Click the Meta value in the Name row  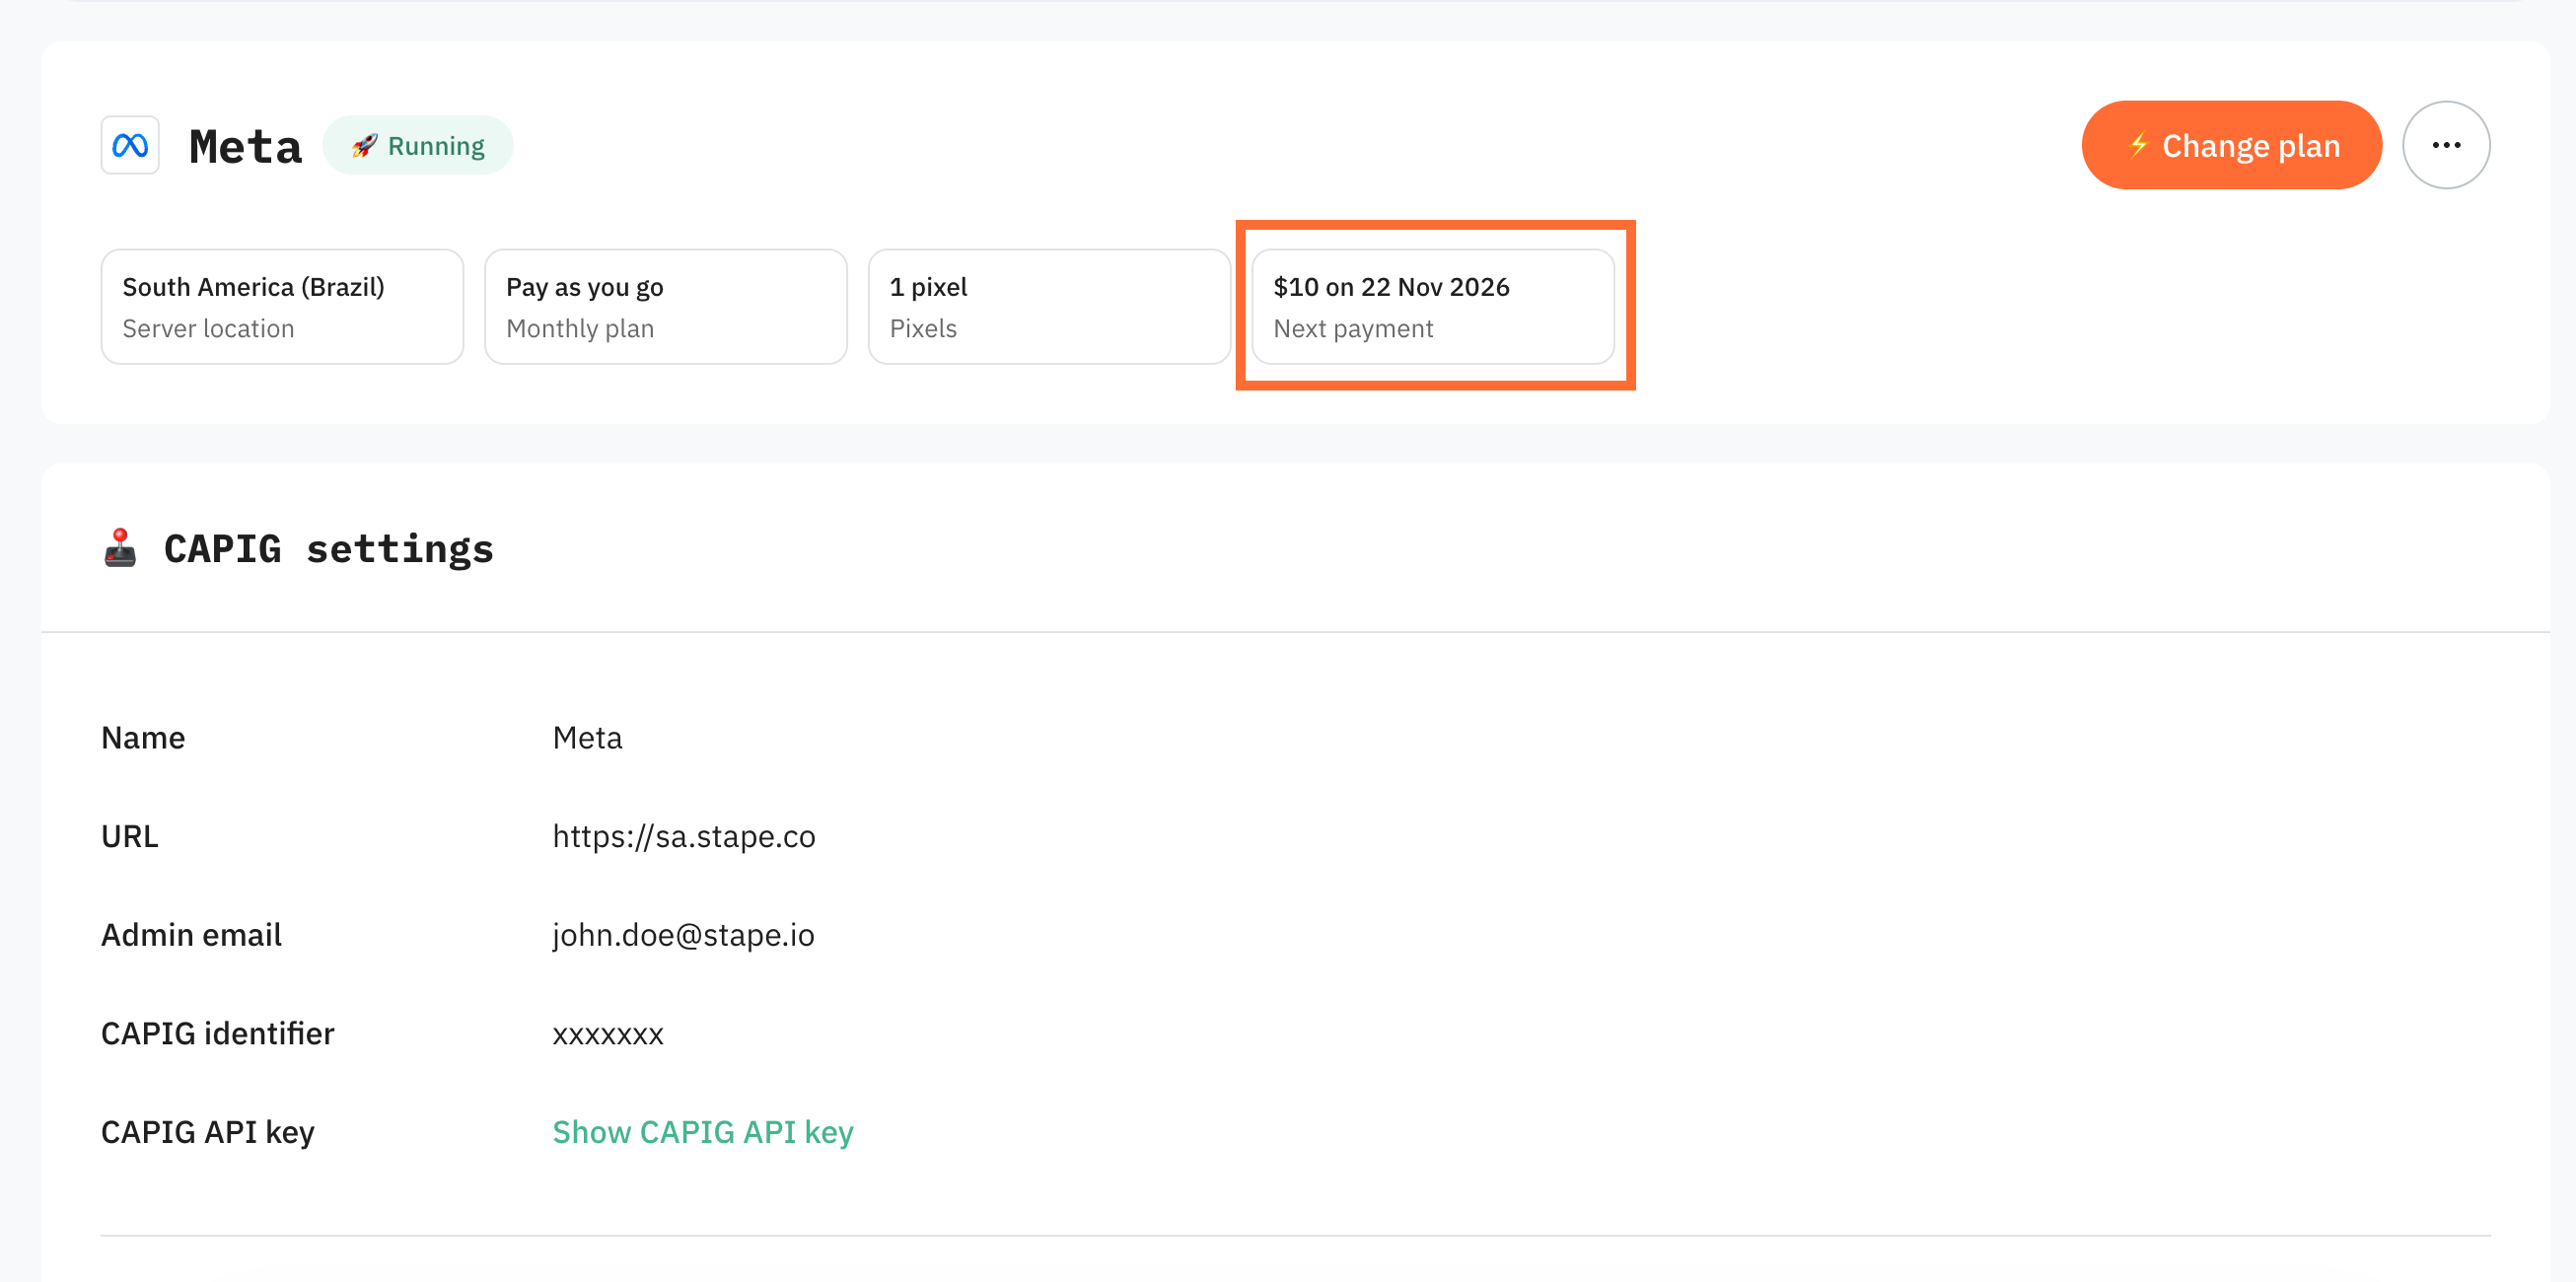(x=587, y=738)
